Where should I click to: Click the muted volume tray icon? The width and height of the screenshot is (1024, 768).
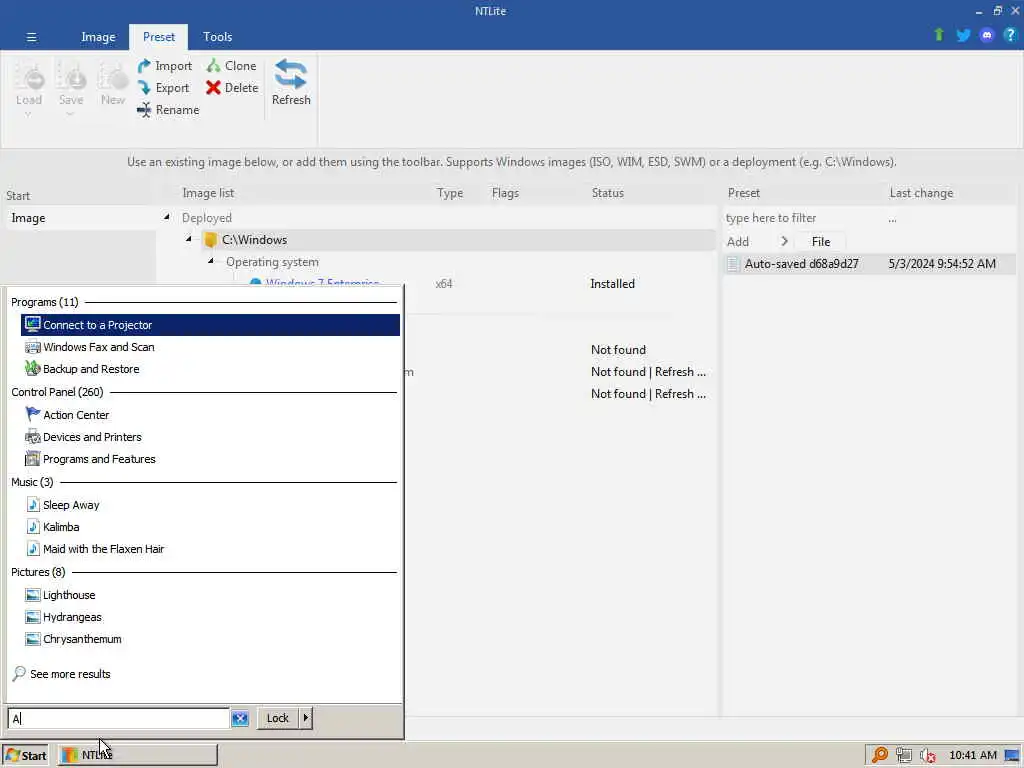click(927, 756)
